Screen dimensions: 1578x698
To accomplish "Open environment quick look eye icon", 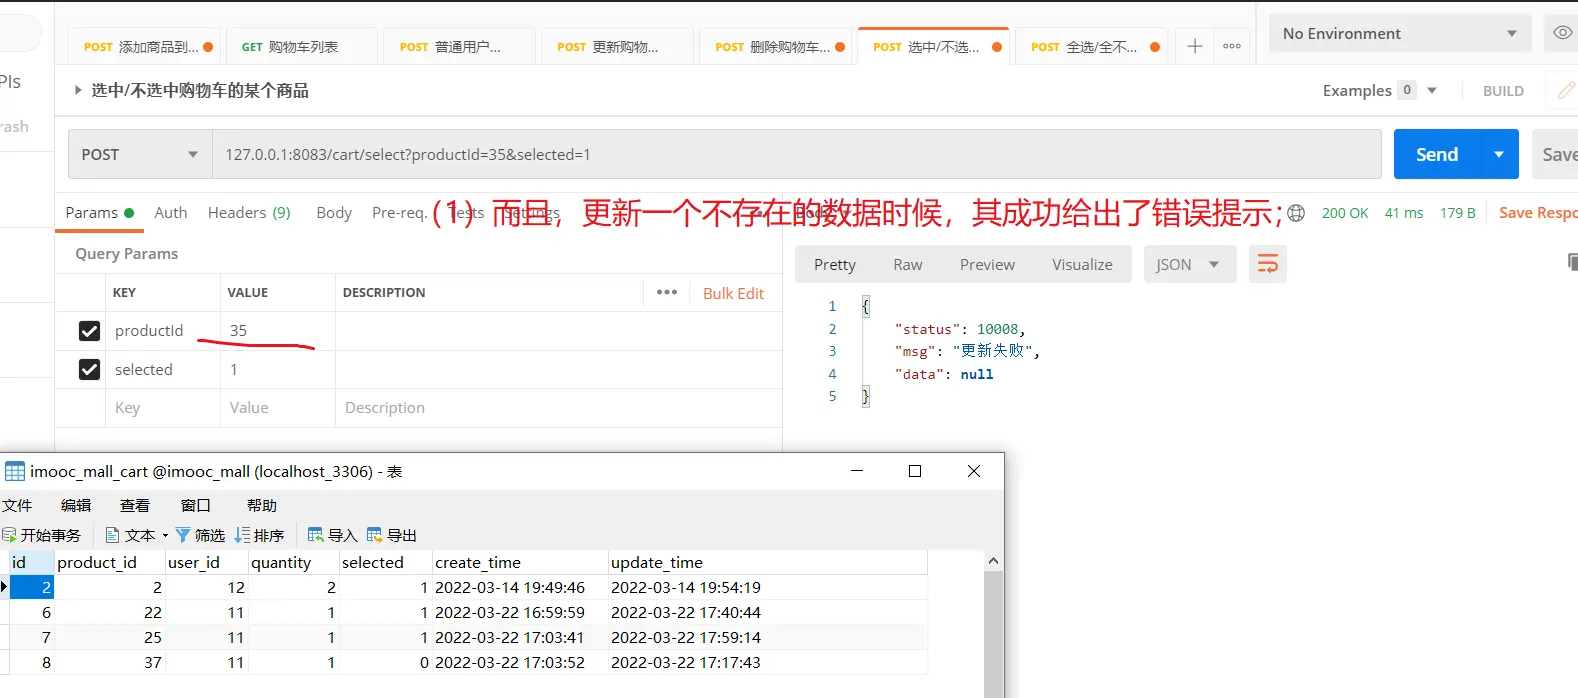I will tap(1561, 33).
